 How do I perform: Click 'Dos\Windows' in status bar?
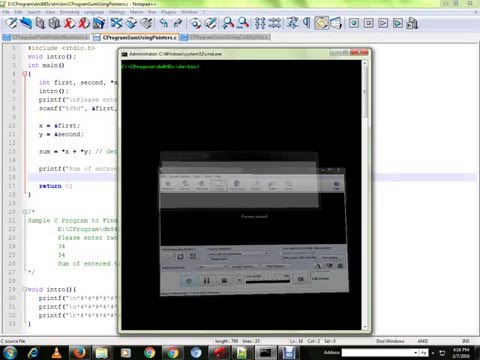[x=390, y=341]
